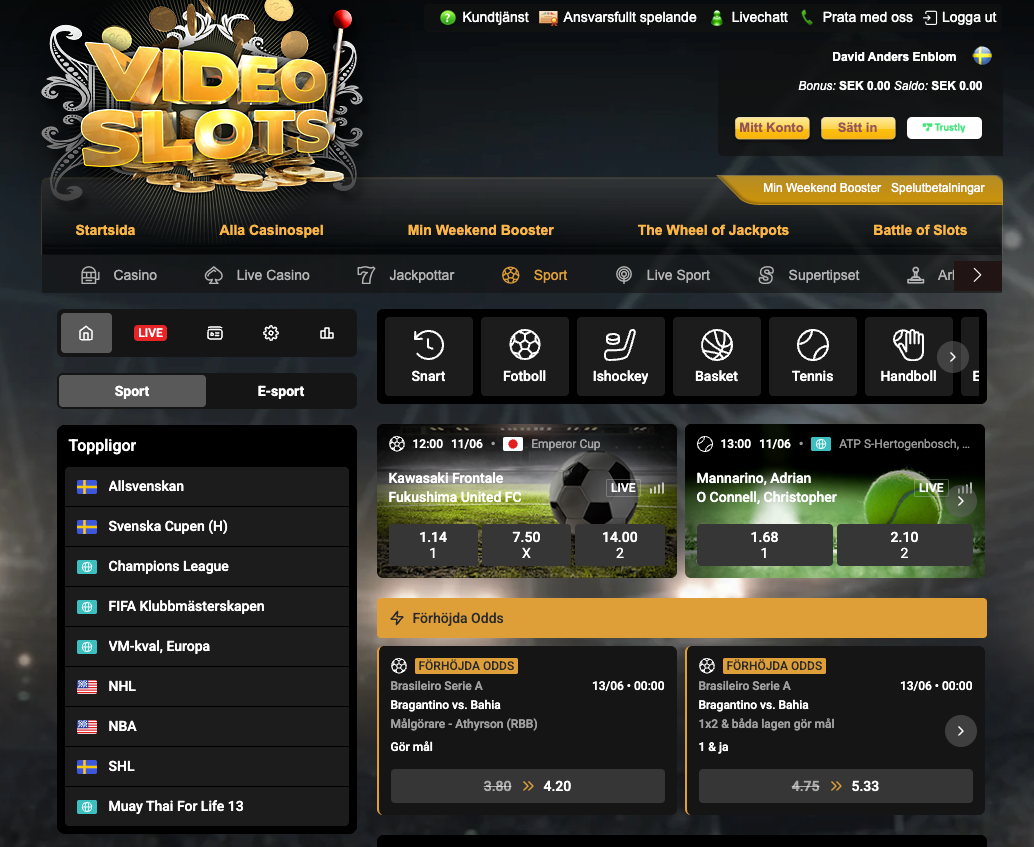1034x847 pixels.
Task: Open SHL in Toppligor list
Action: point(207,767)
